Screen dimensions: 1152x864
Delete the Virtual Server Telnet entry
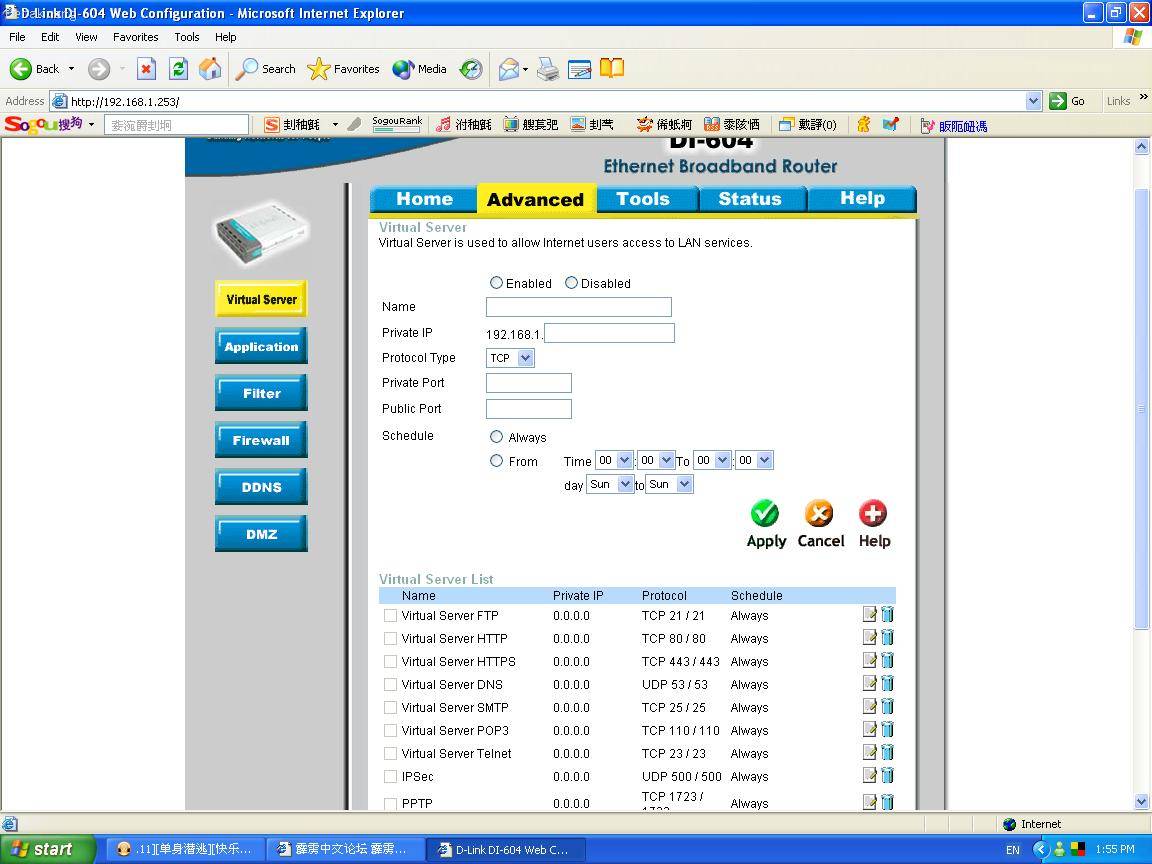click(888, 752)
